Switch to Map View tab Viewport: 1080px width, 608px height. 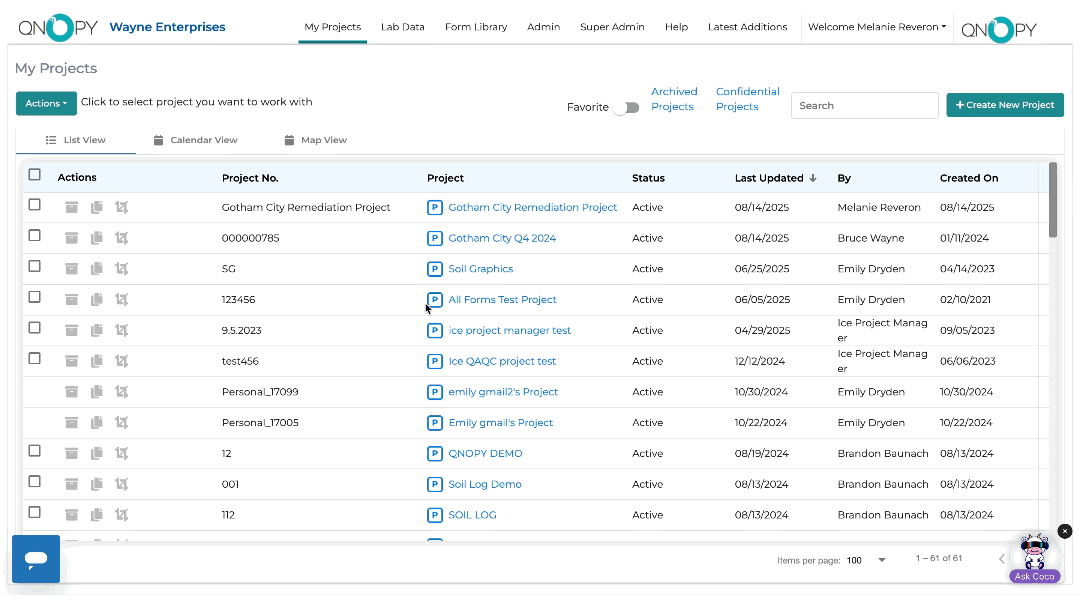click(316, 140)
